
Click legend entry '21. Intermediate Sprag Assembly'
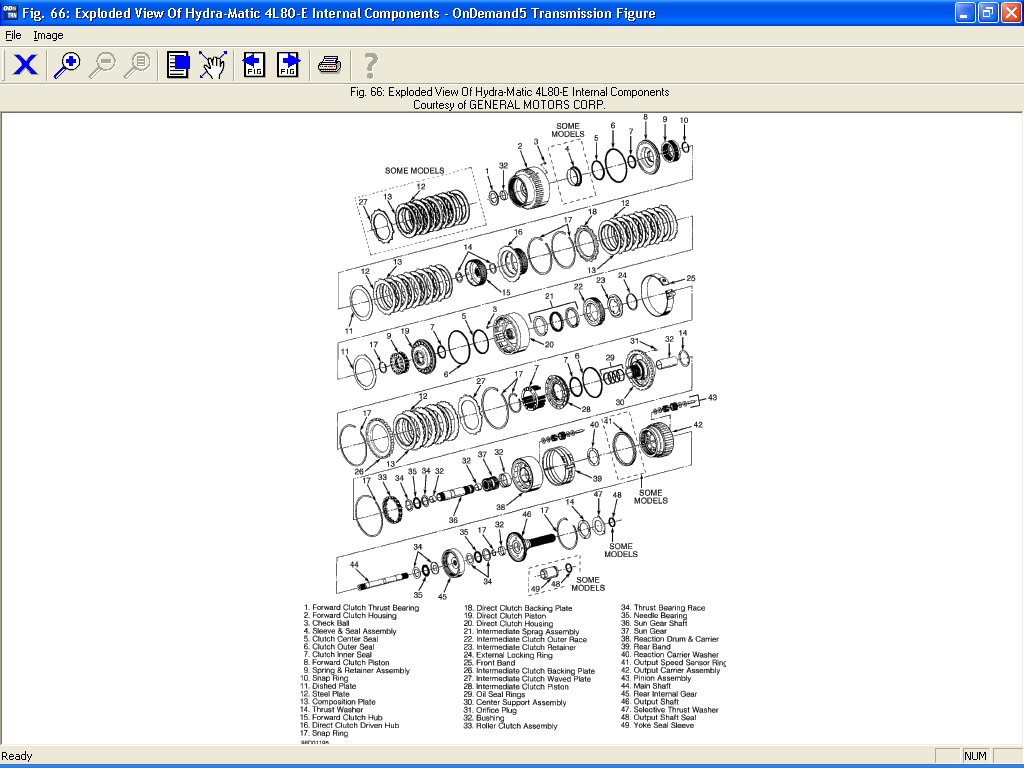pos(522,632)
